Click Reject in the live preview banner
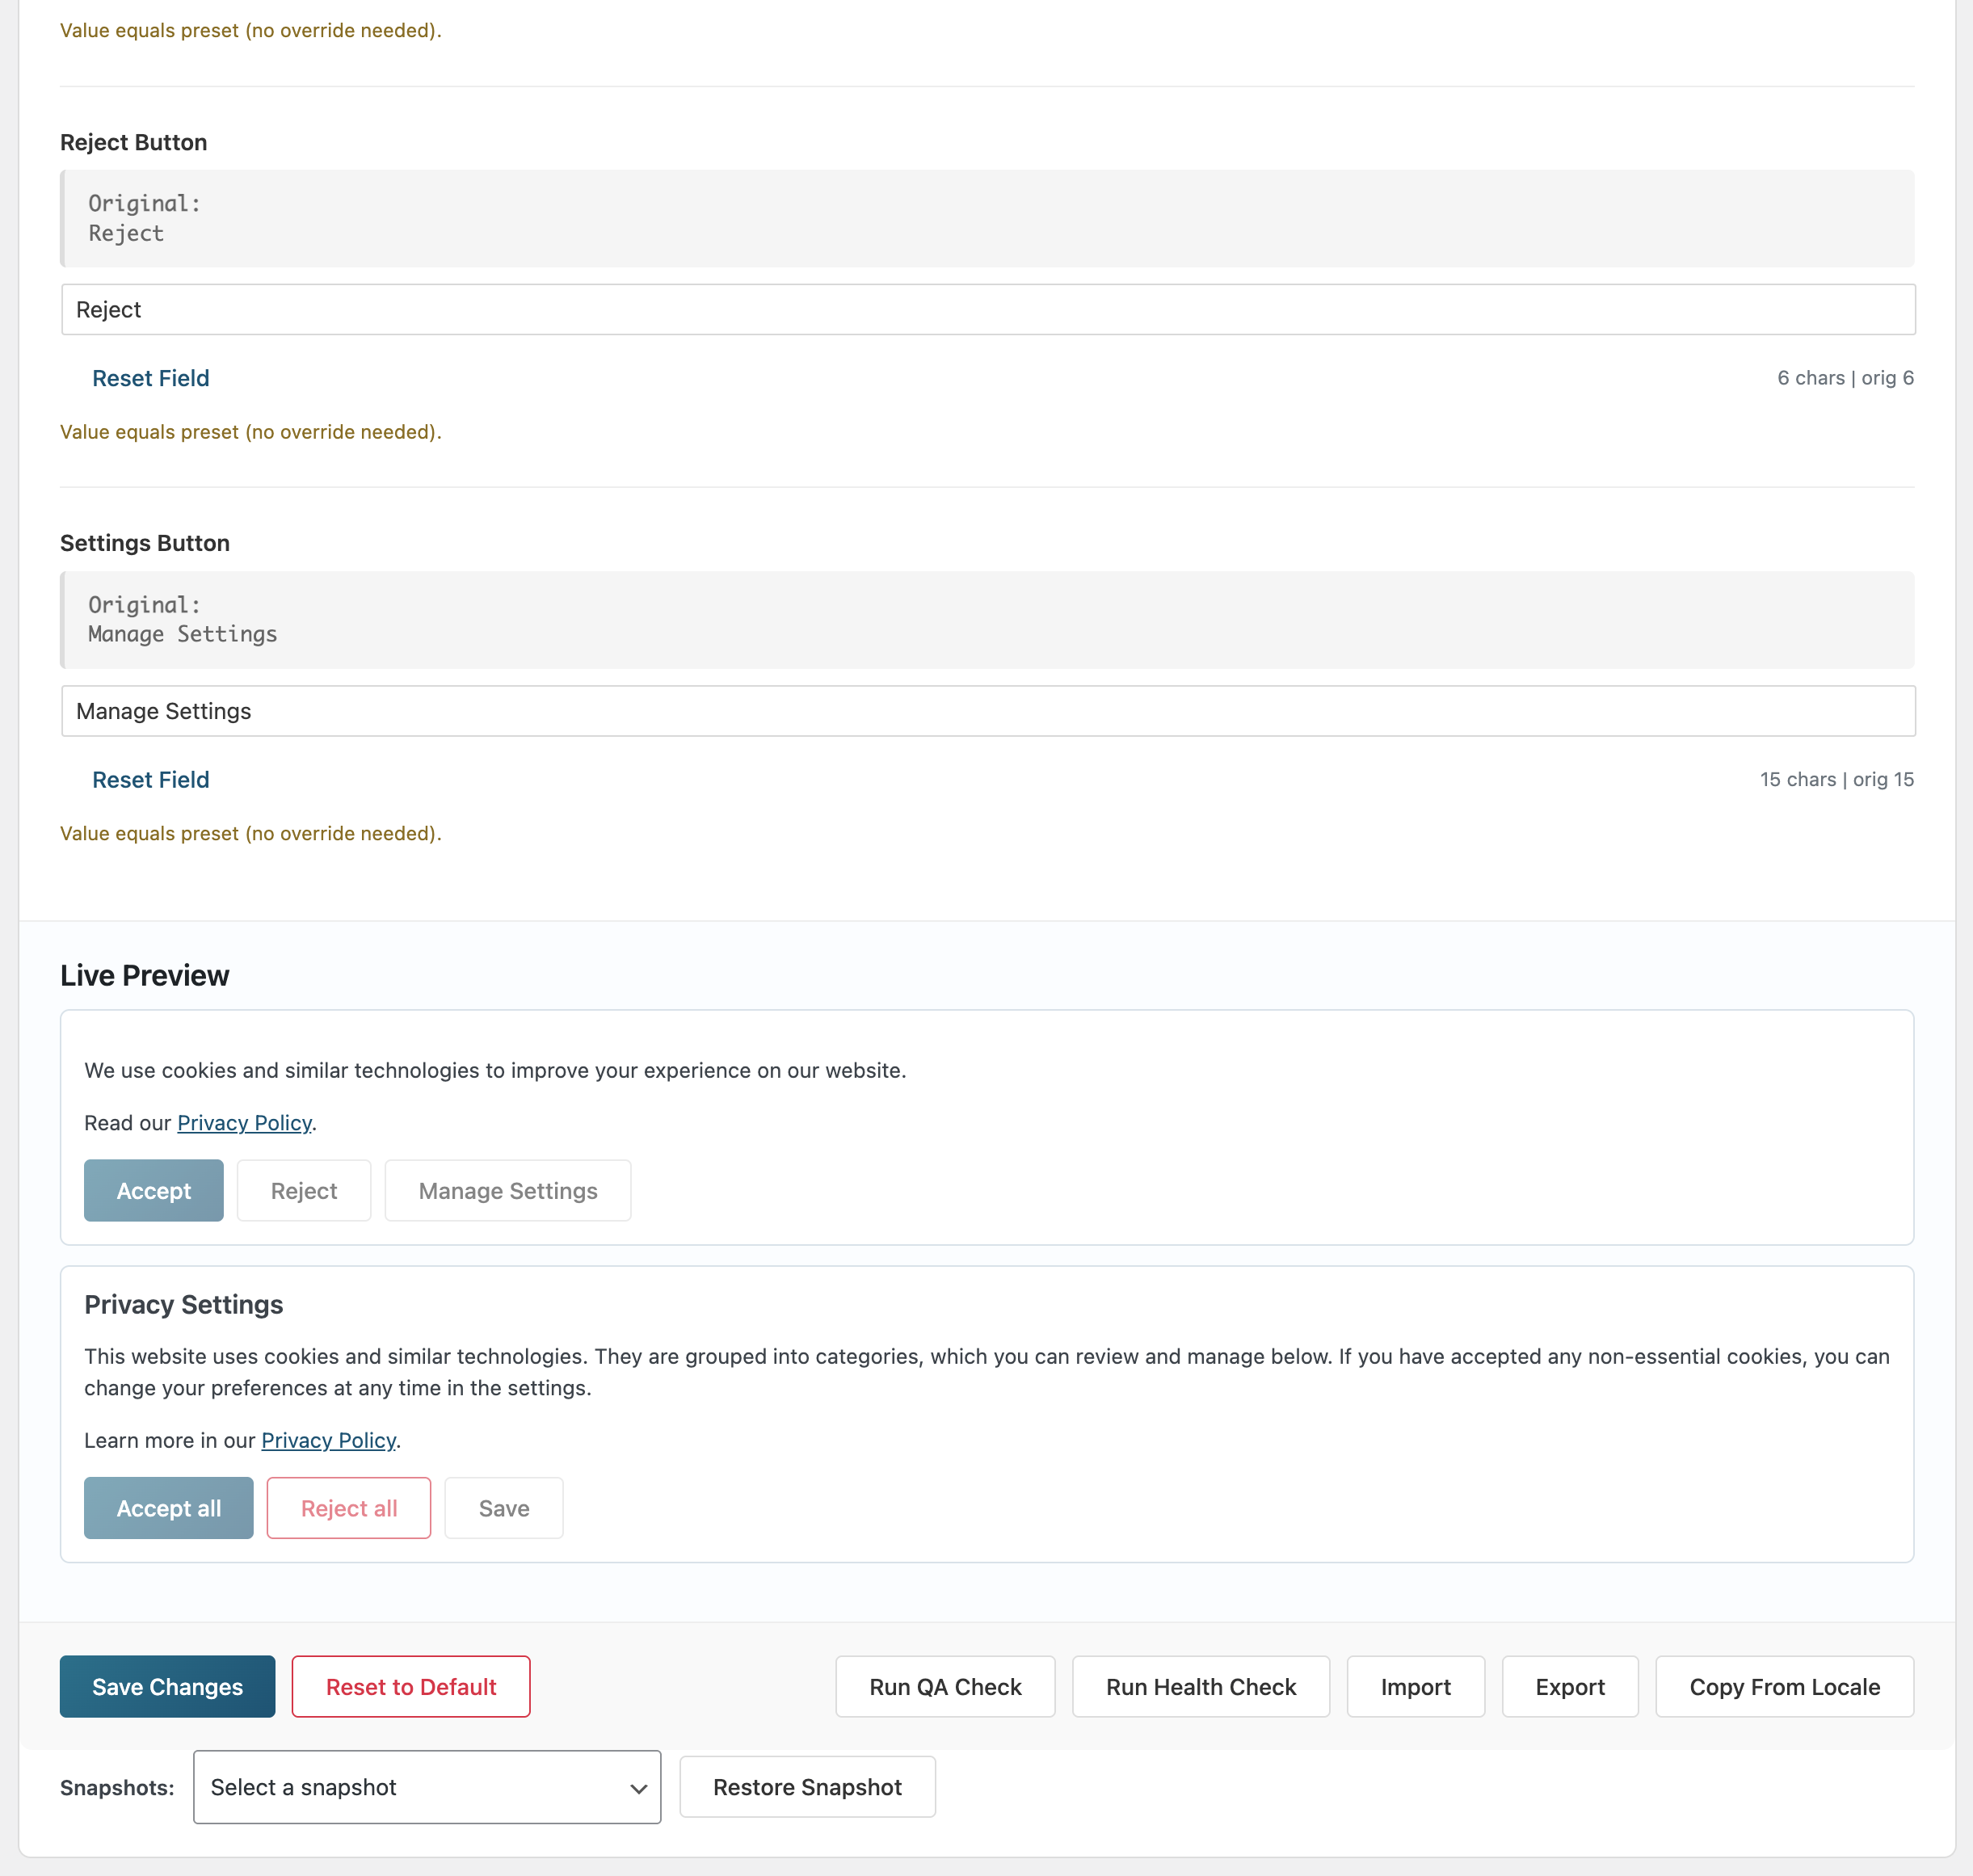The image size is (1973, 1876). (304, 1190)
